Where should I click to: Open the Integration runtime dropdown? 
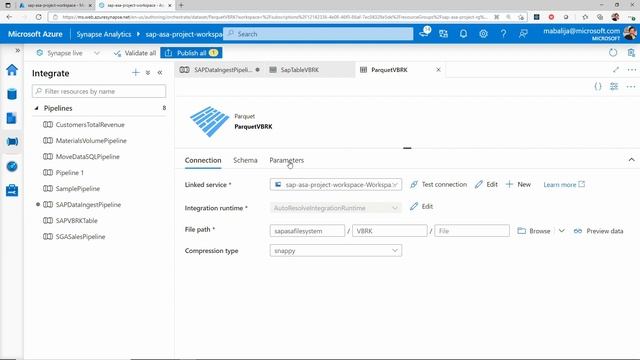(x=336, y=208)
